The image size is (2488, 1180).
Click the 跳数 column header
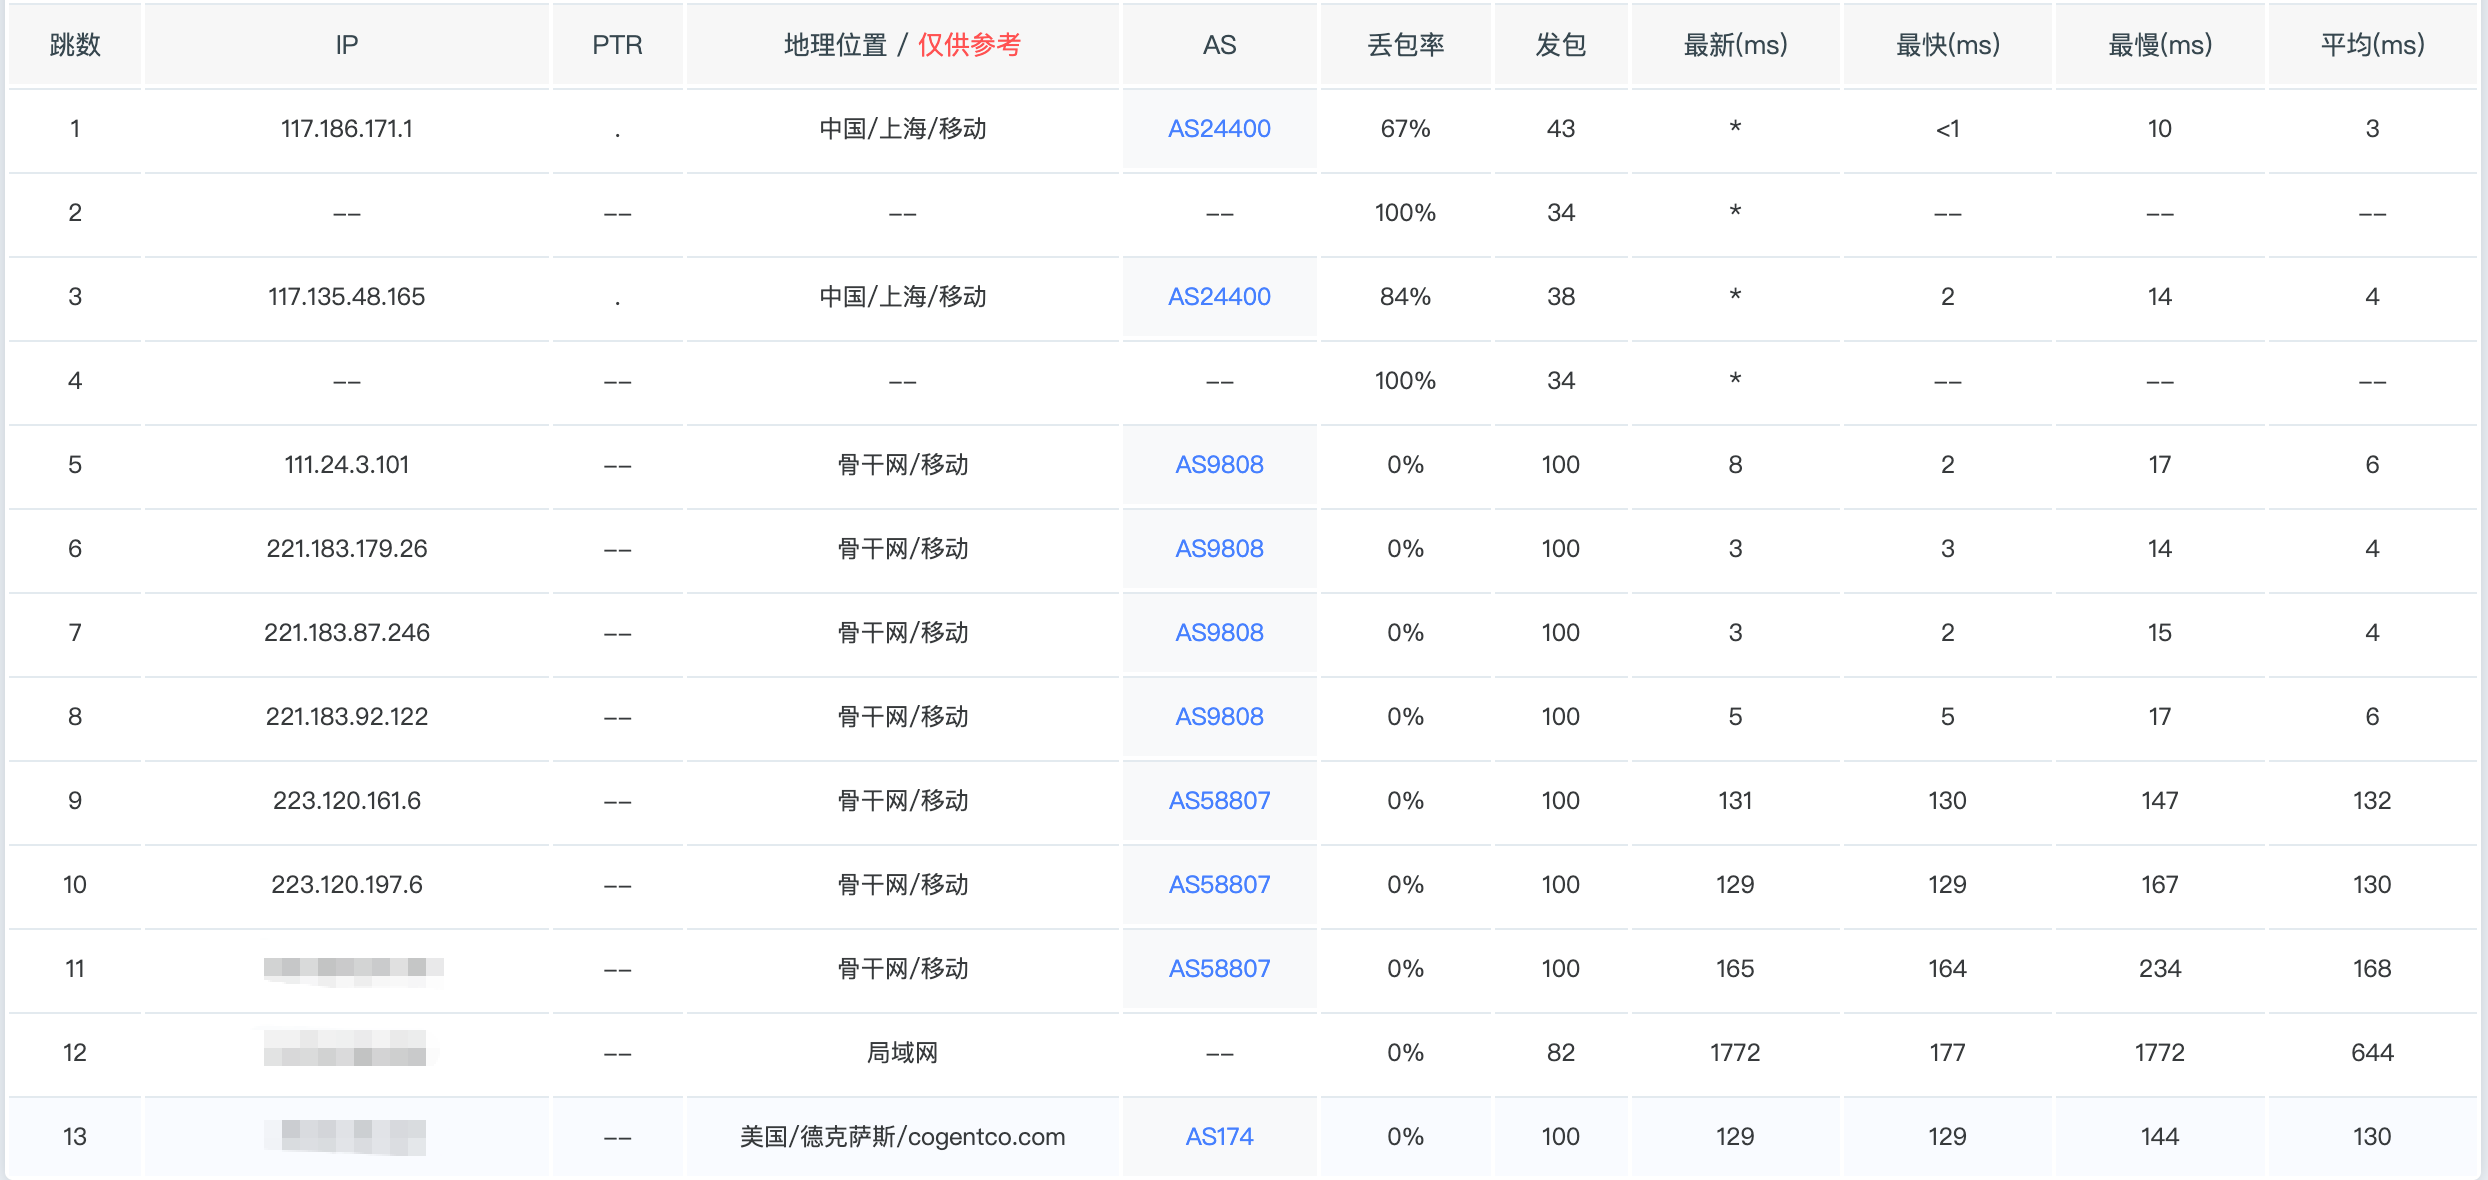click(x=75, y=45)
